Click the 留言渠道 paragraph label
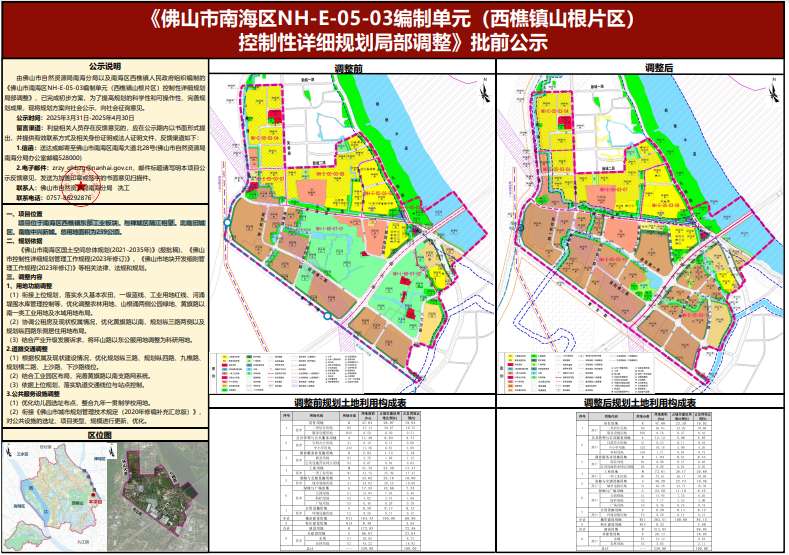Viewport: 789px width, 555px height. (x=28, y=128)
